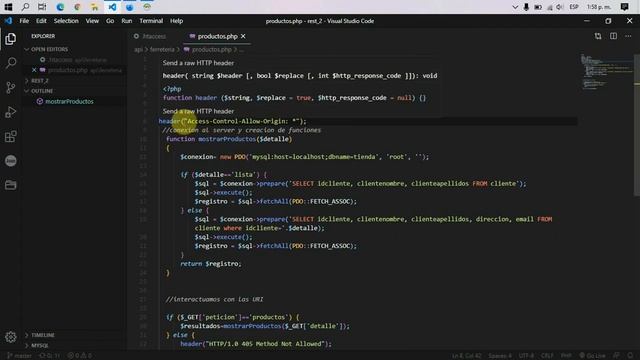This screenshot has width=640, height=360.
Task: Click the Open Changes compare icon
Action: click(x=598, y=36)
